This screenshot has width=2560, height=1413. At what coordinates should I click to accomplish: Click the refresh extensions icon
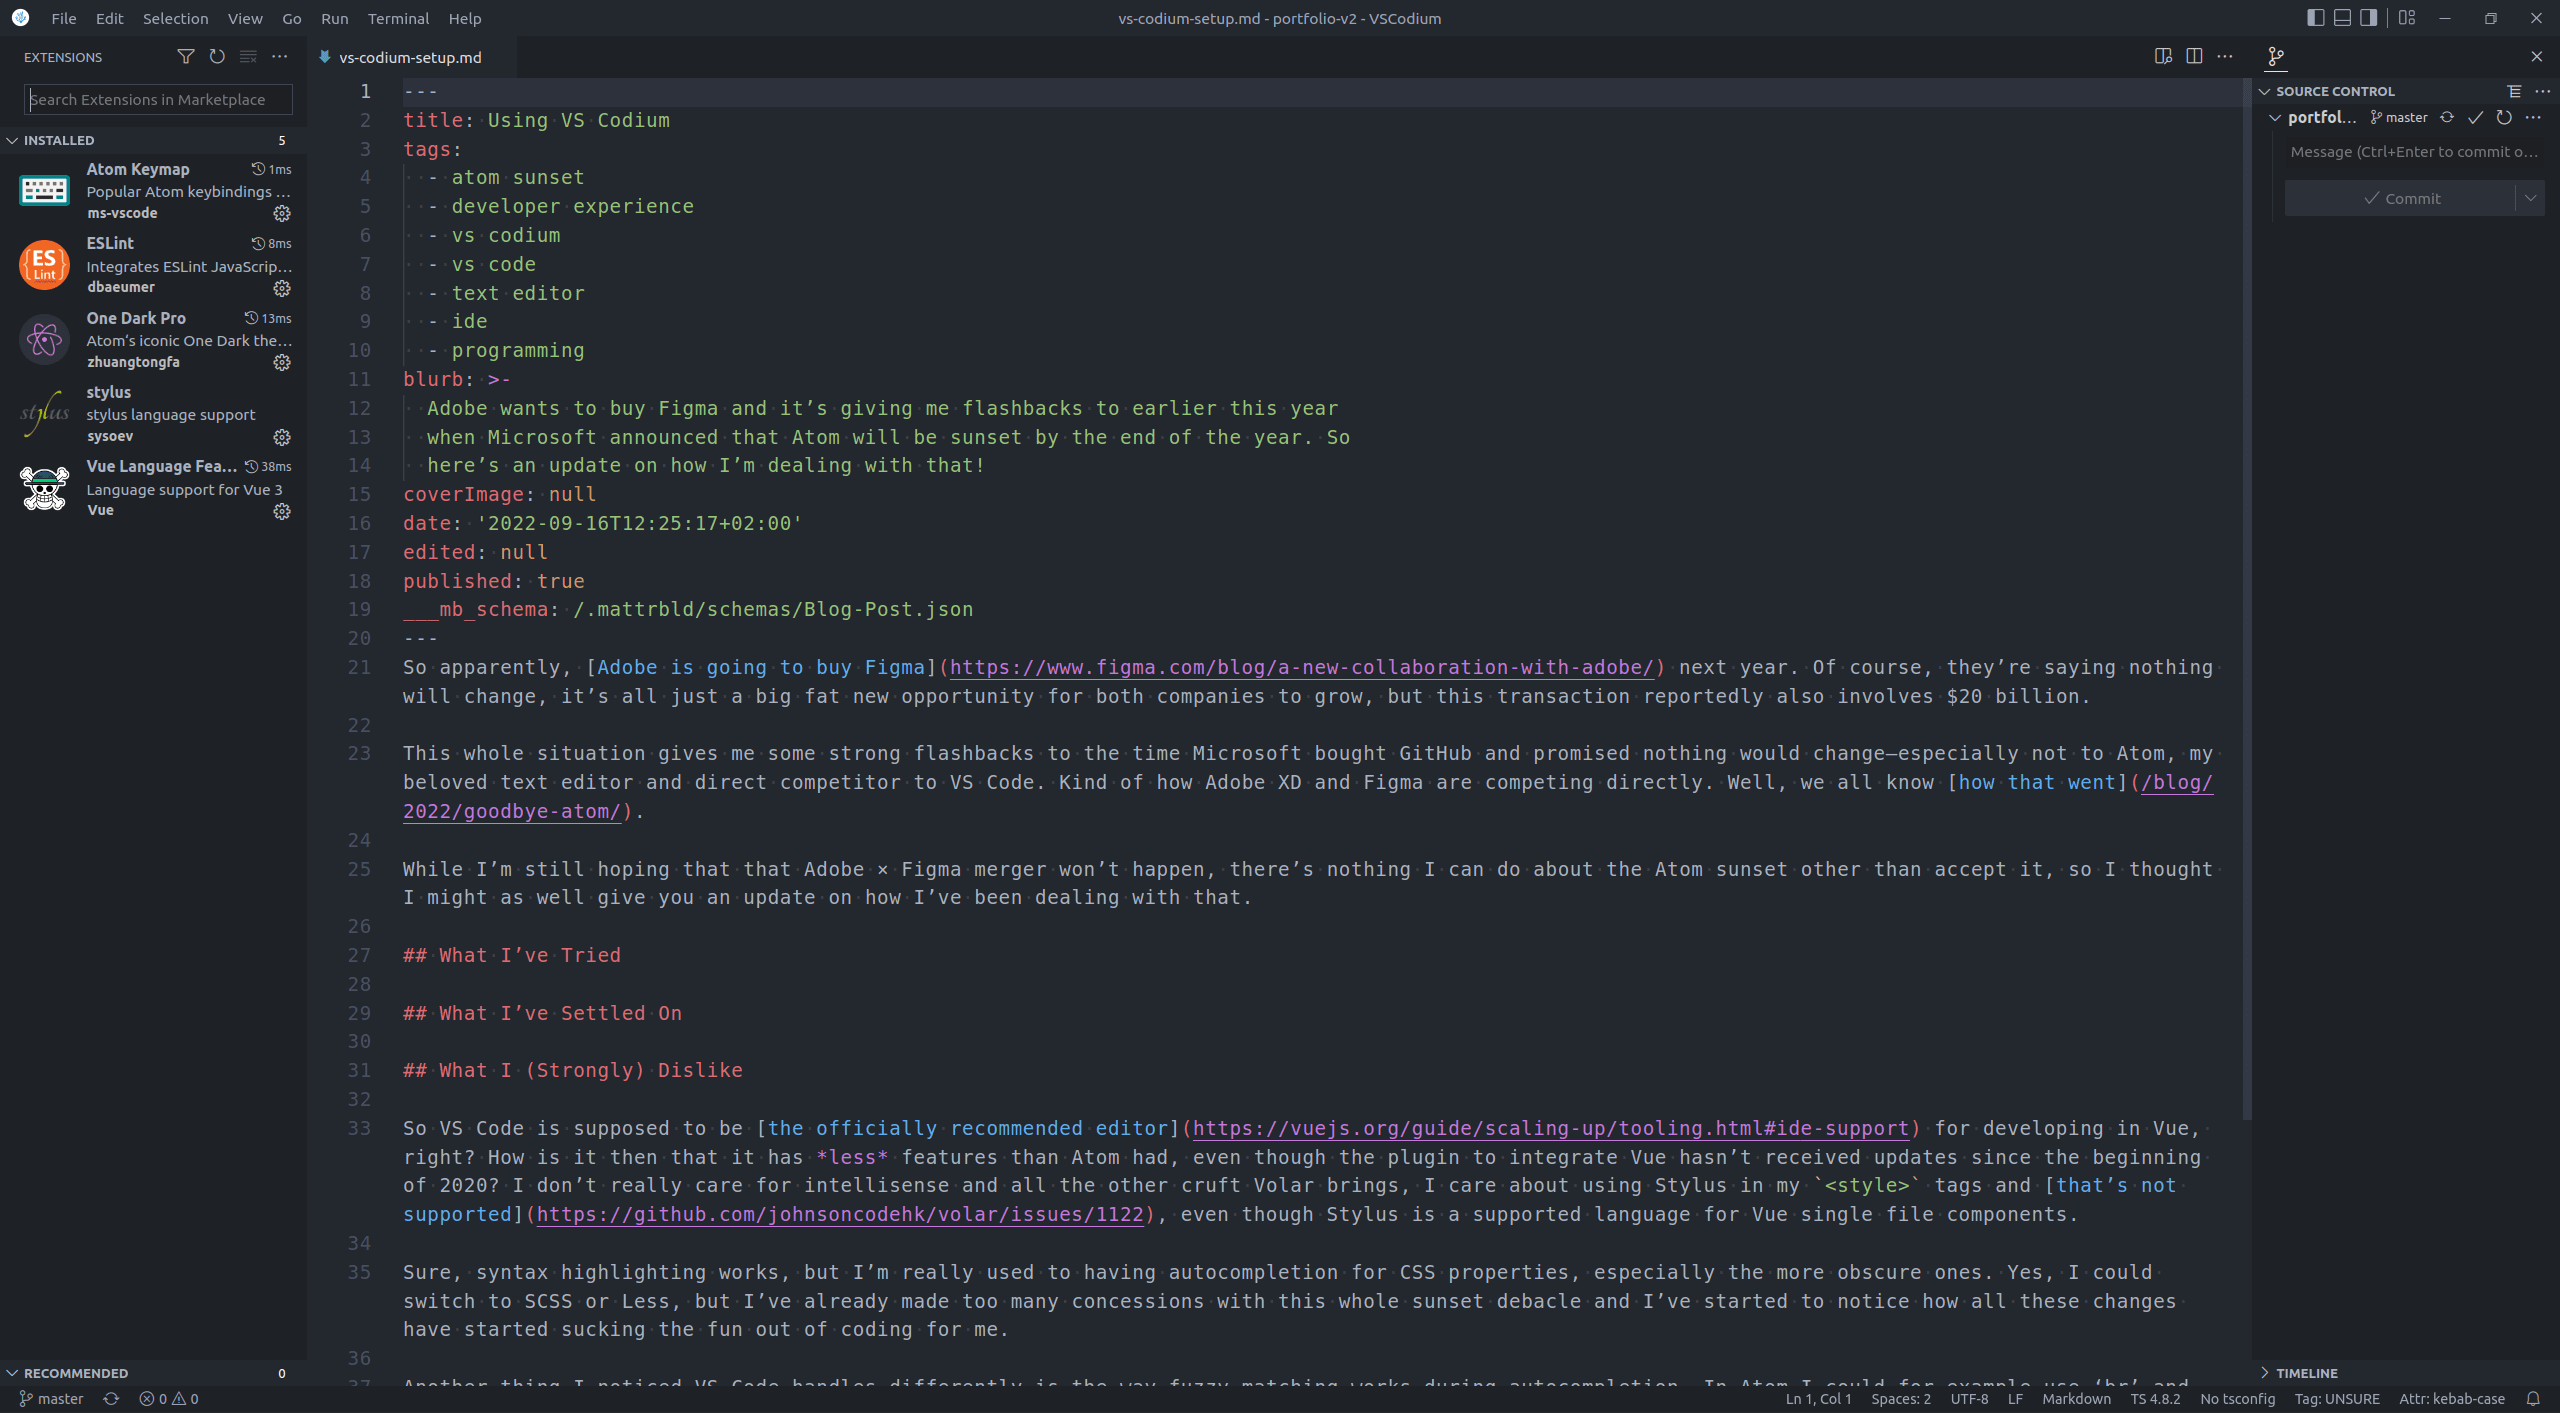tap(217, 56)
